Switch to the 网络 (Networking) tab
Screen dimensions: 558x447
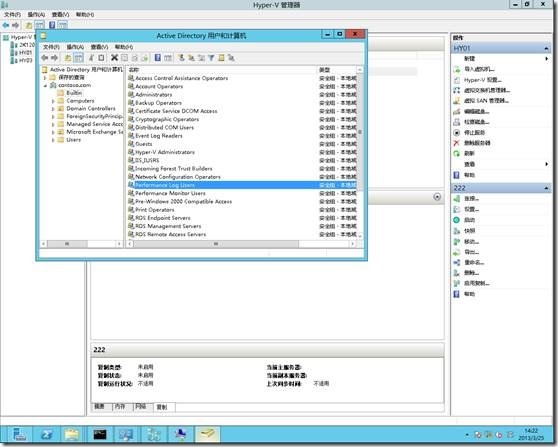point(141,406)
